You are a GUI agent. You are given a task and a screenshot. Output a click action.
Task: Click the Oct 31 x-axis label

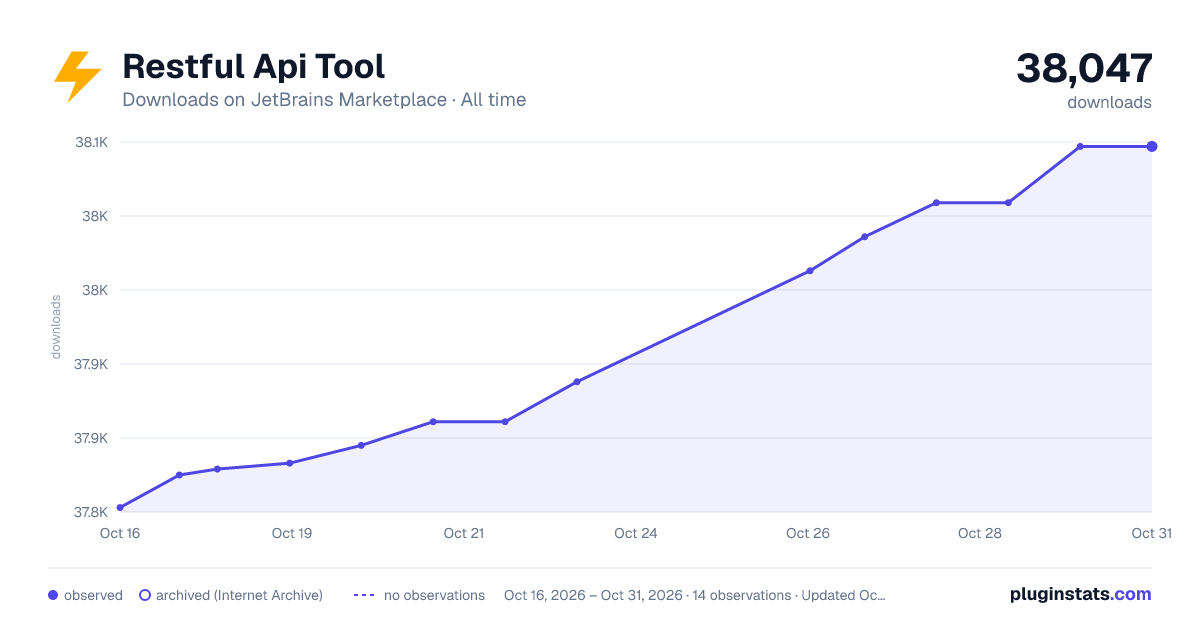pos(1151,533)
